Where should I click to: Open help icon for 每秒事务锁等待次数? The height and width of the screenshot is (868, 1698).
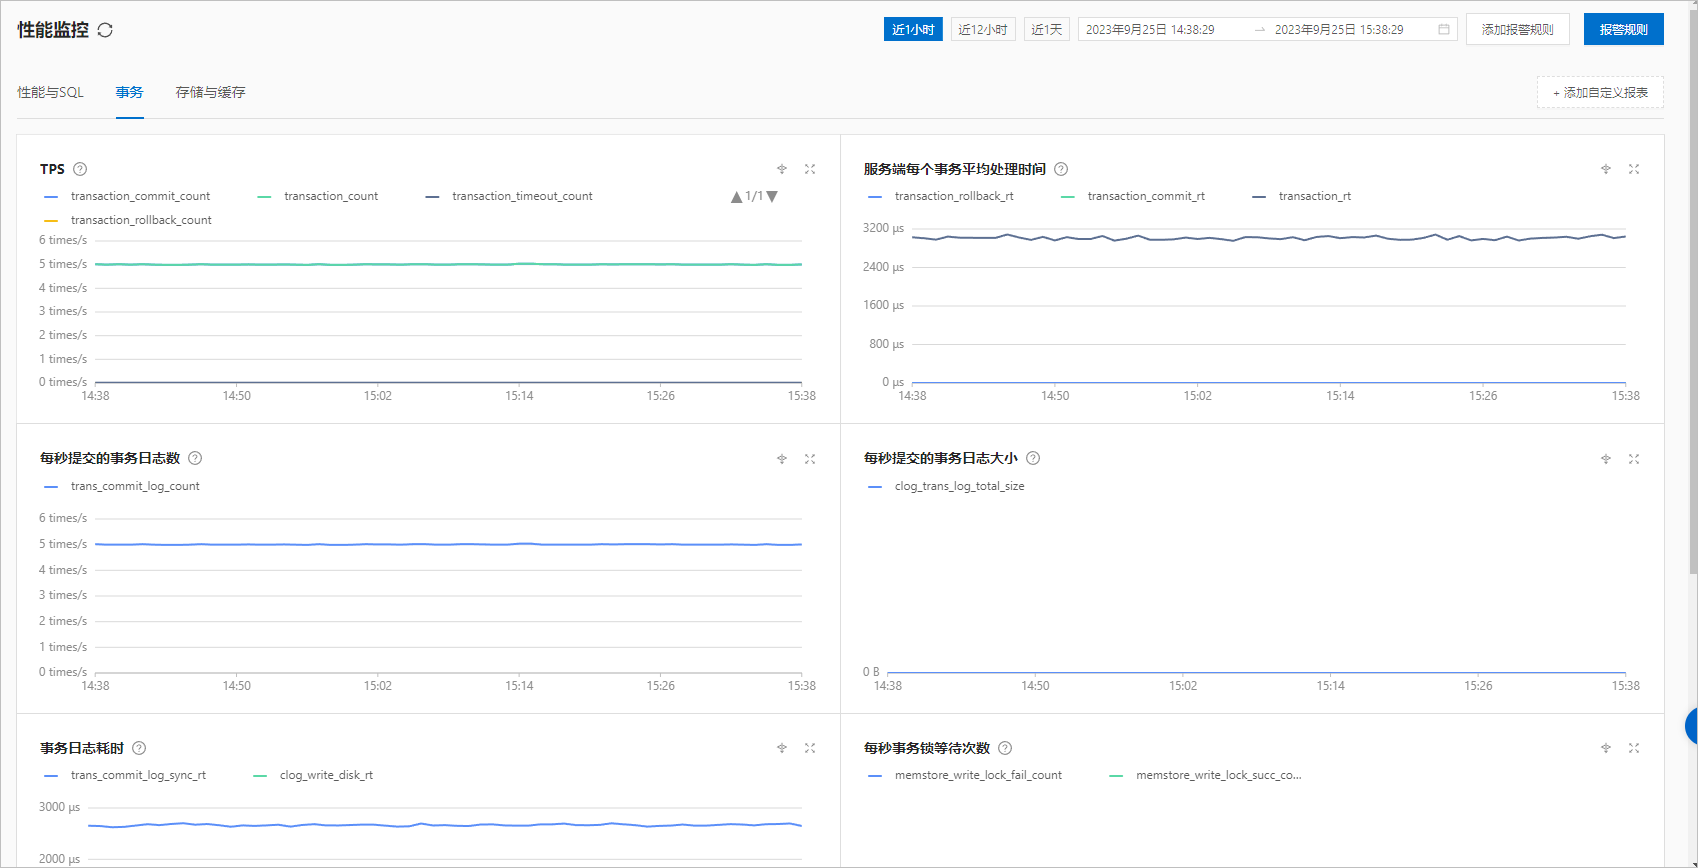[x=1005, y=748]
